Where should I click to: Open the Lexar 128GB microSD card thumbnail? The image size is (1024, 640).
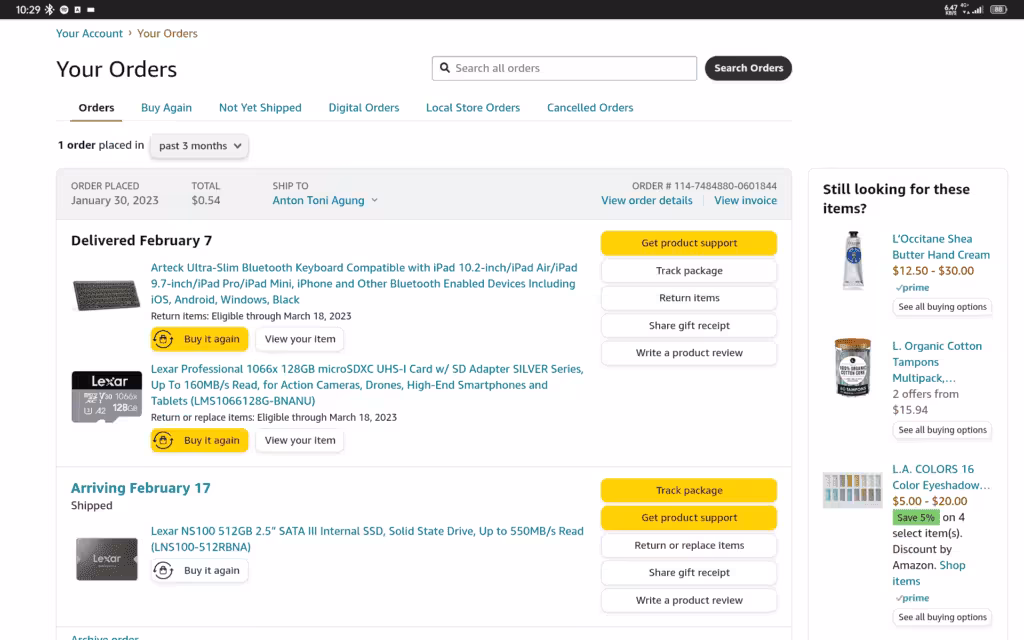(x=106, y=396)
